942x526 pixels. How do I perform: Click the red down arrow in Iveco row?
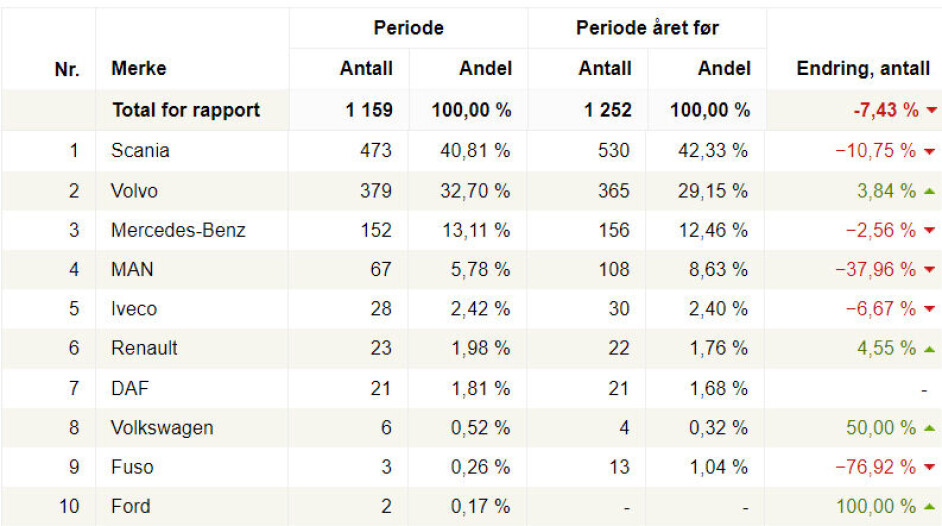click(x=930, y=310)
